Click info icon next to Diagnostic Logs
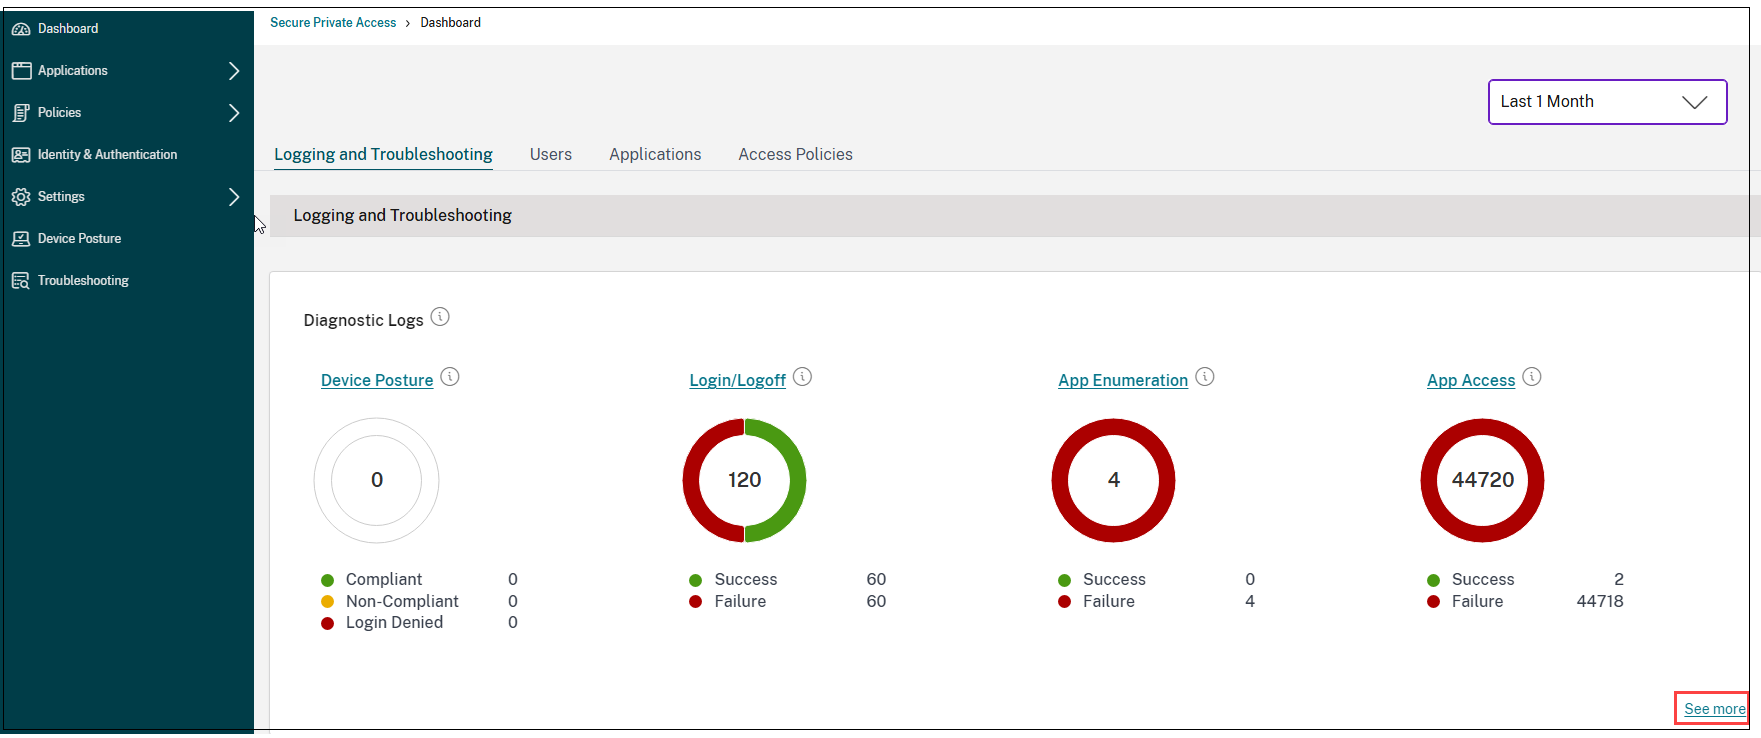Image resolution: width=1761 pixels, height=738 pixels. pyautogui.click(x=440, y=317)
